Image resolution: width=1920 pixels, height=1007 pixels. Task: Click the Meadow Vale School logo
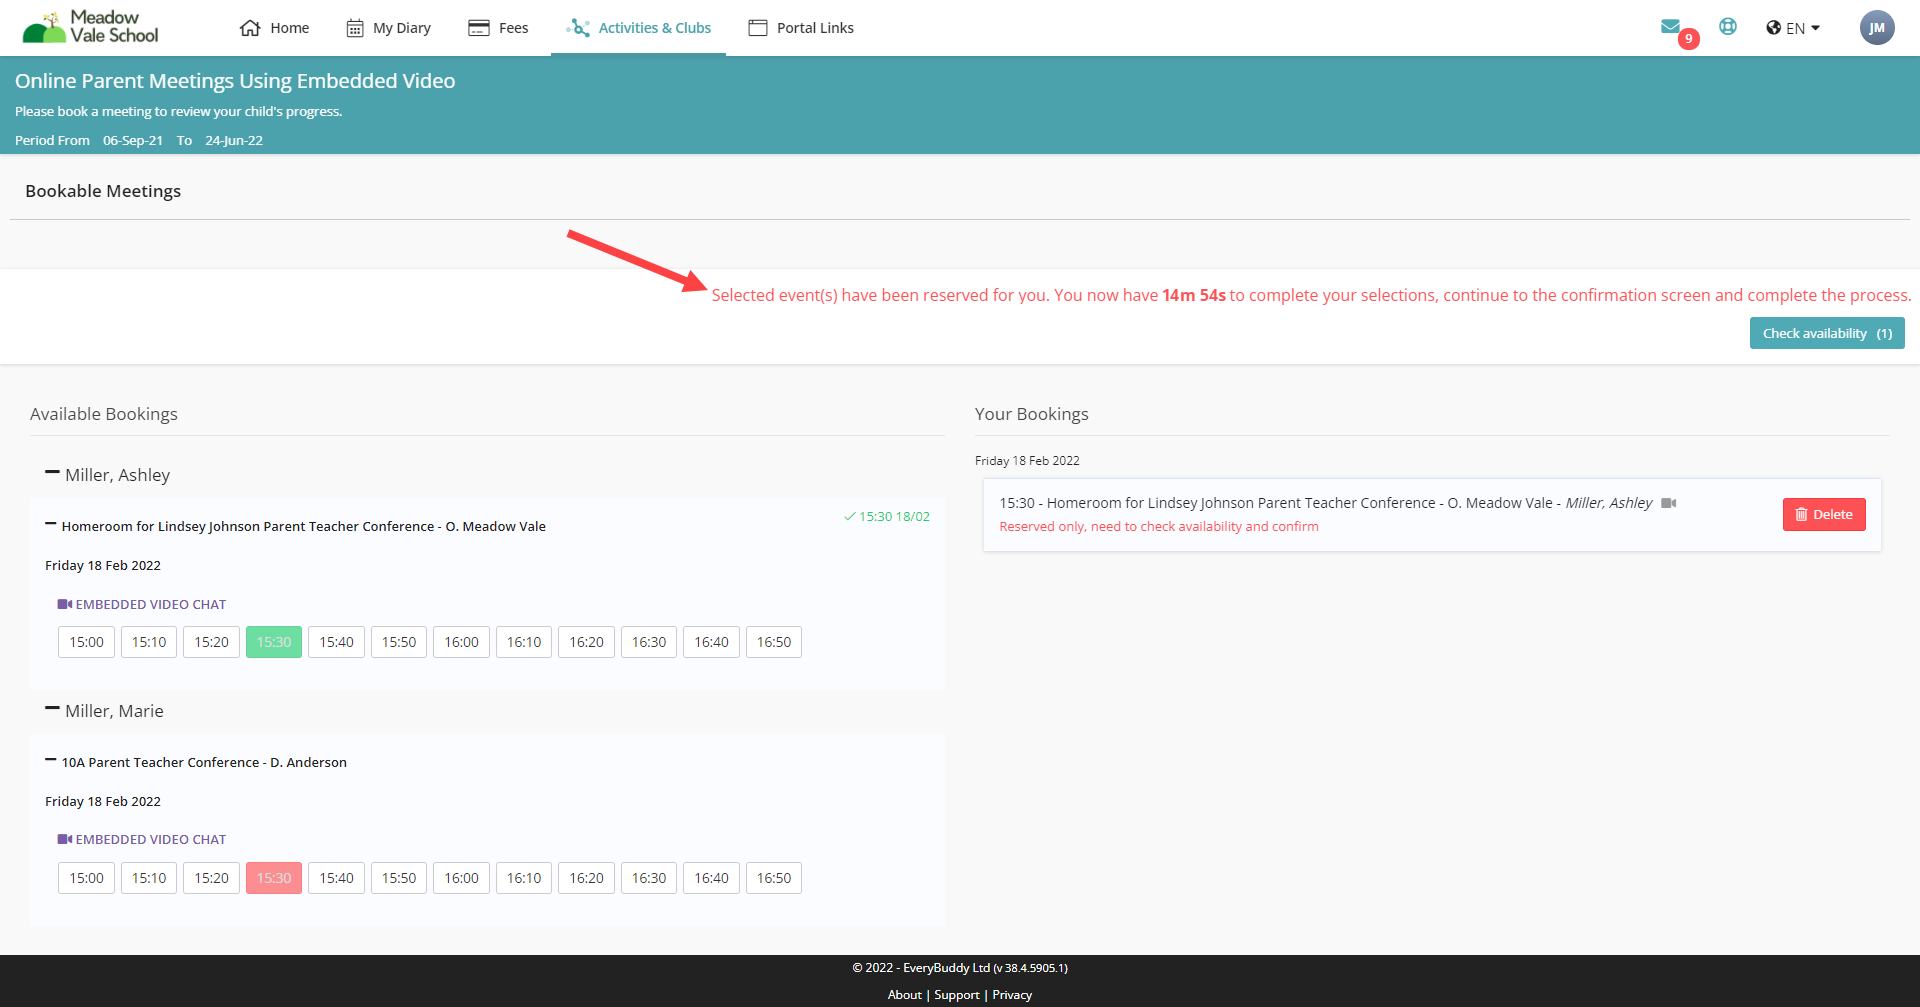point(91,27)
